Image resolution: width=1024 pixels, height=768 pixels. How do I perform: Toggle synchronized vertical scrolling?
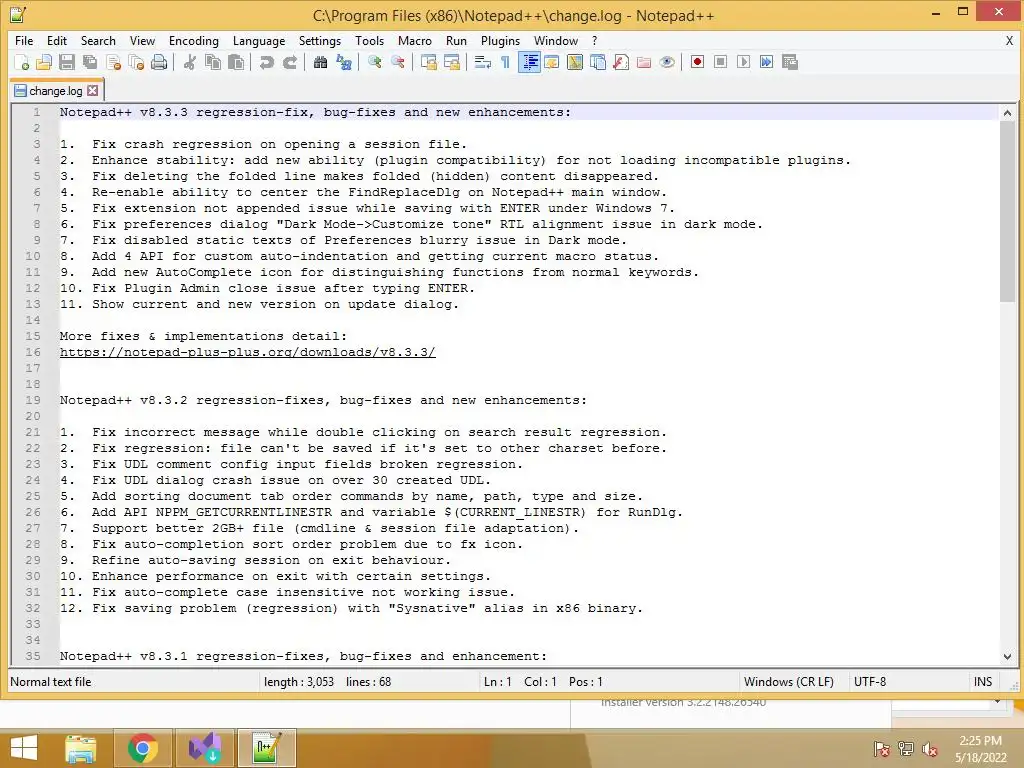[x=428, y=62]
